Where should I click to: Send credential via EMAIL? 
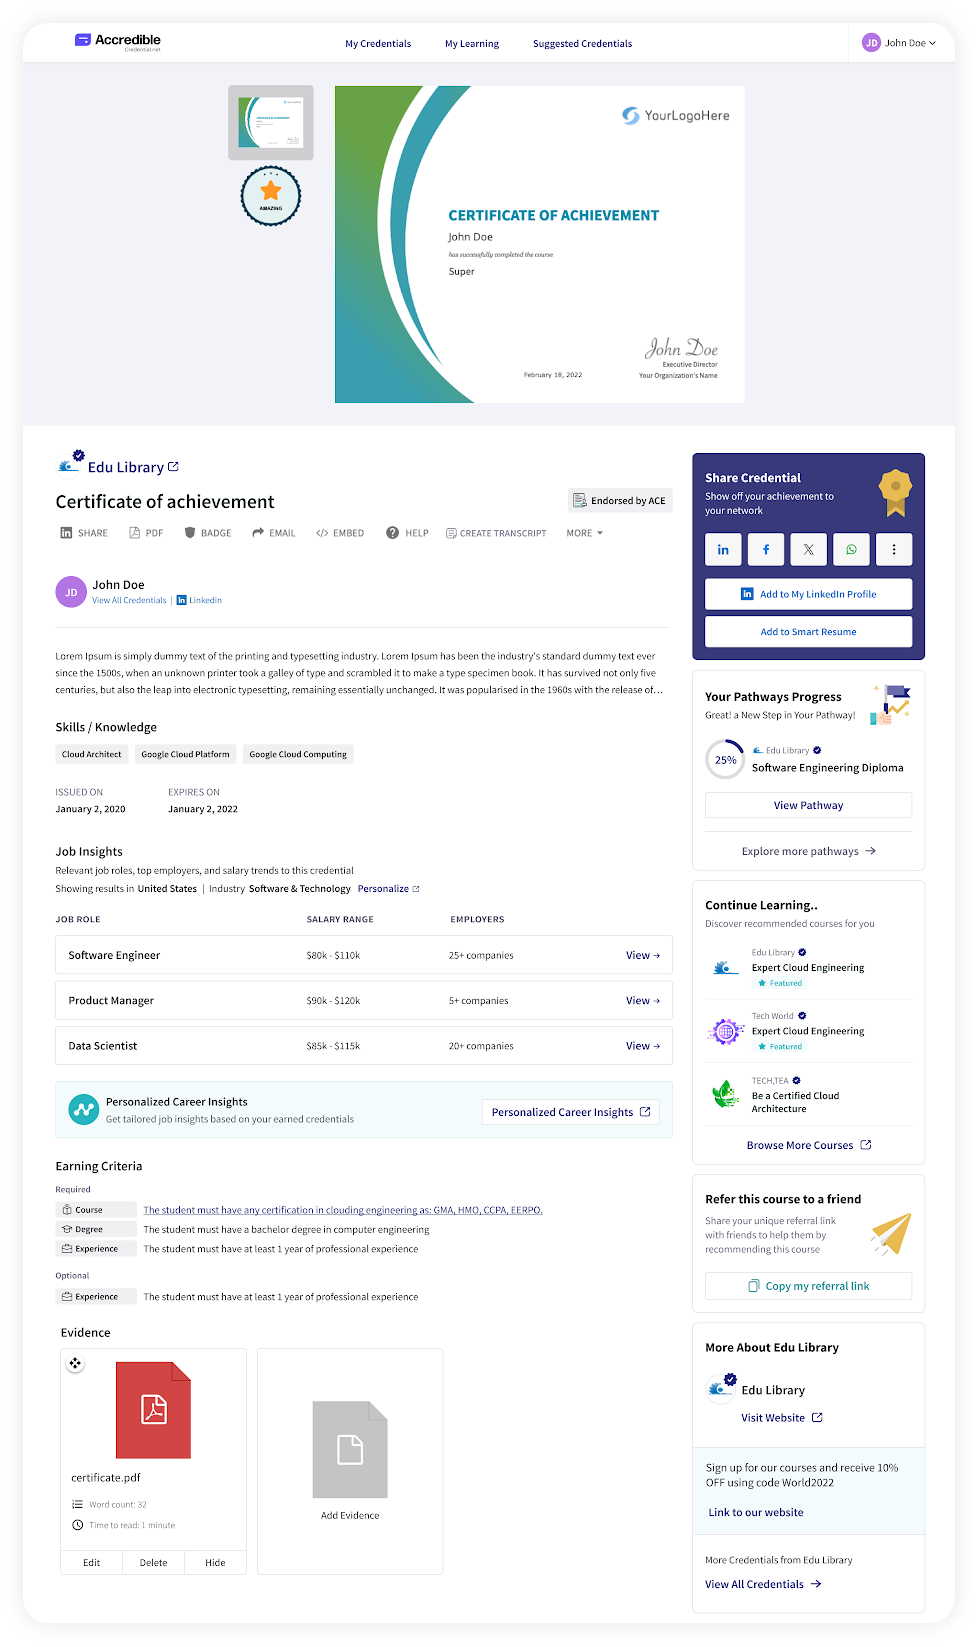[x=274, y=533]
